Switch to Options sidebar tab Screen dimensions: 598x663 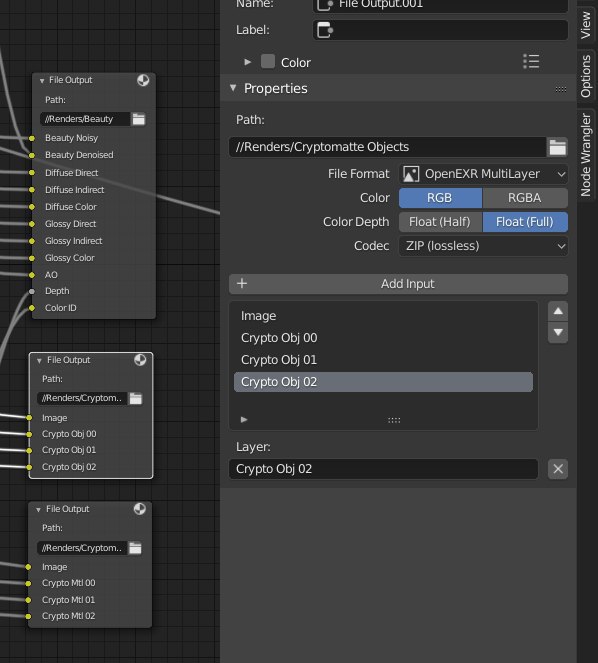586,76
